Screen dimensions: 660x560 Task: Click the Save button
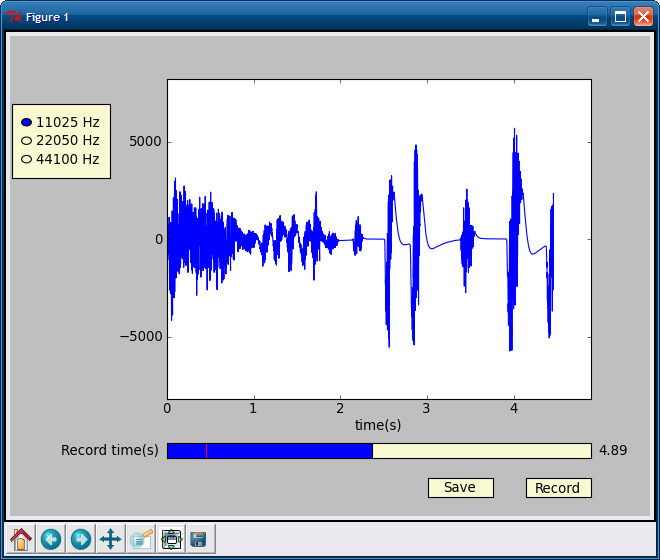pyautogui.click(x=460, y=488)
